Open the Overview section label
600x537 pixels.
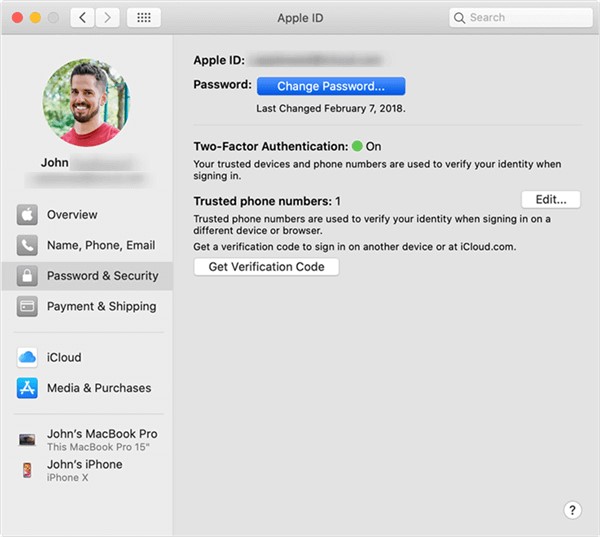coord(72,215)
